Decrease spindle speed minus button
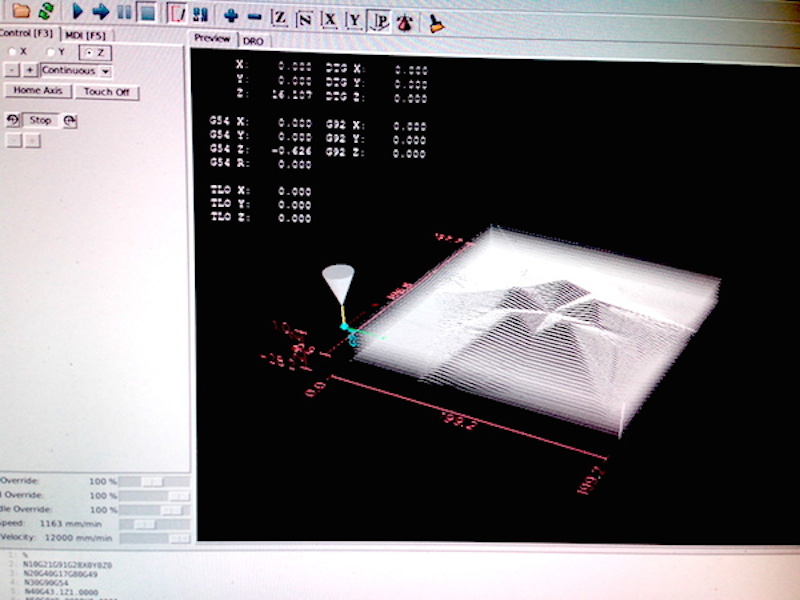This screenshot has width=800, height=600. pyautogui.click(x=14, y=140)
